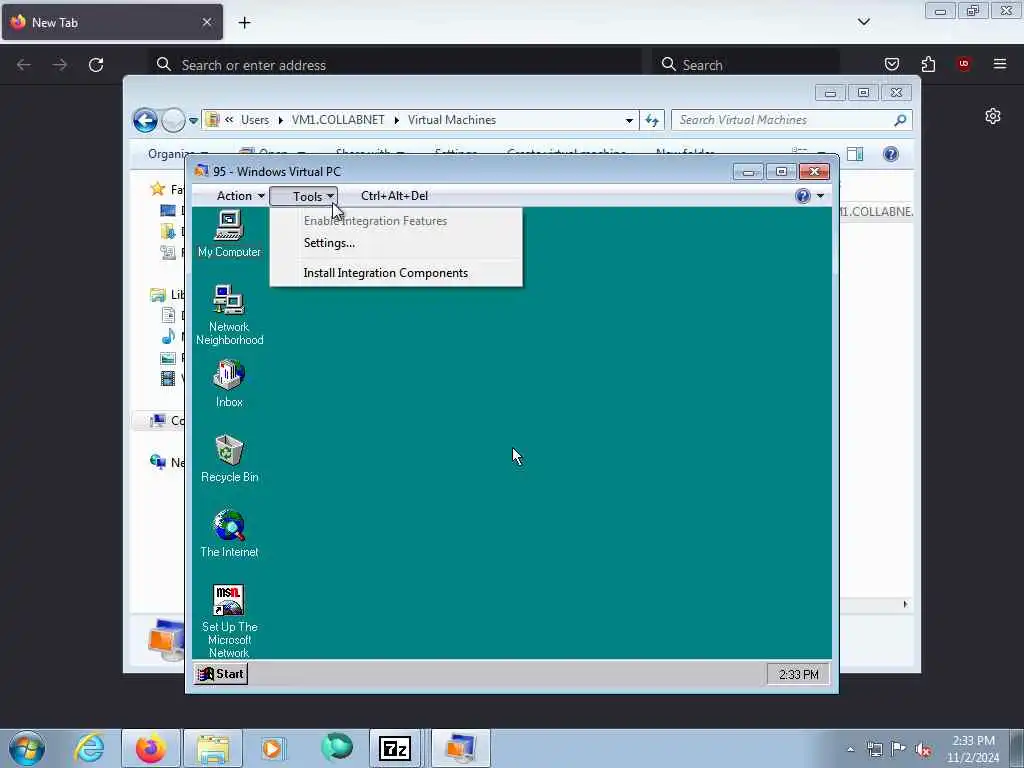
Task: Click Firefox forward arrow
Action: coord(59,65)
